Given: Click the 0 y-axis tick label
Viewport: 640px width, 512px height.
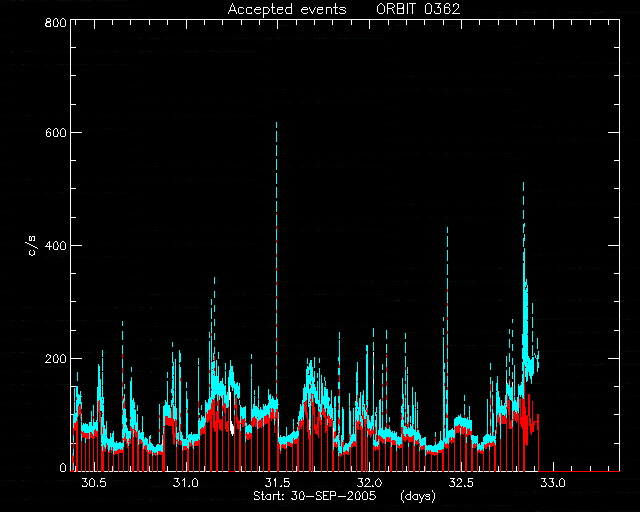Looking at the screenshot, I should point(63,467).
